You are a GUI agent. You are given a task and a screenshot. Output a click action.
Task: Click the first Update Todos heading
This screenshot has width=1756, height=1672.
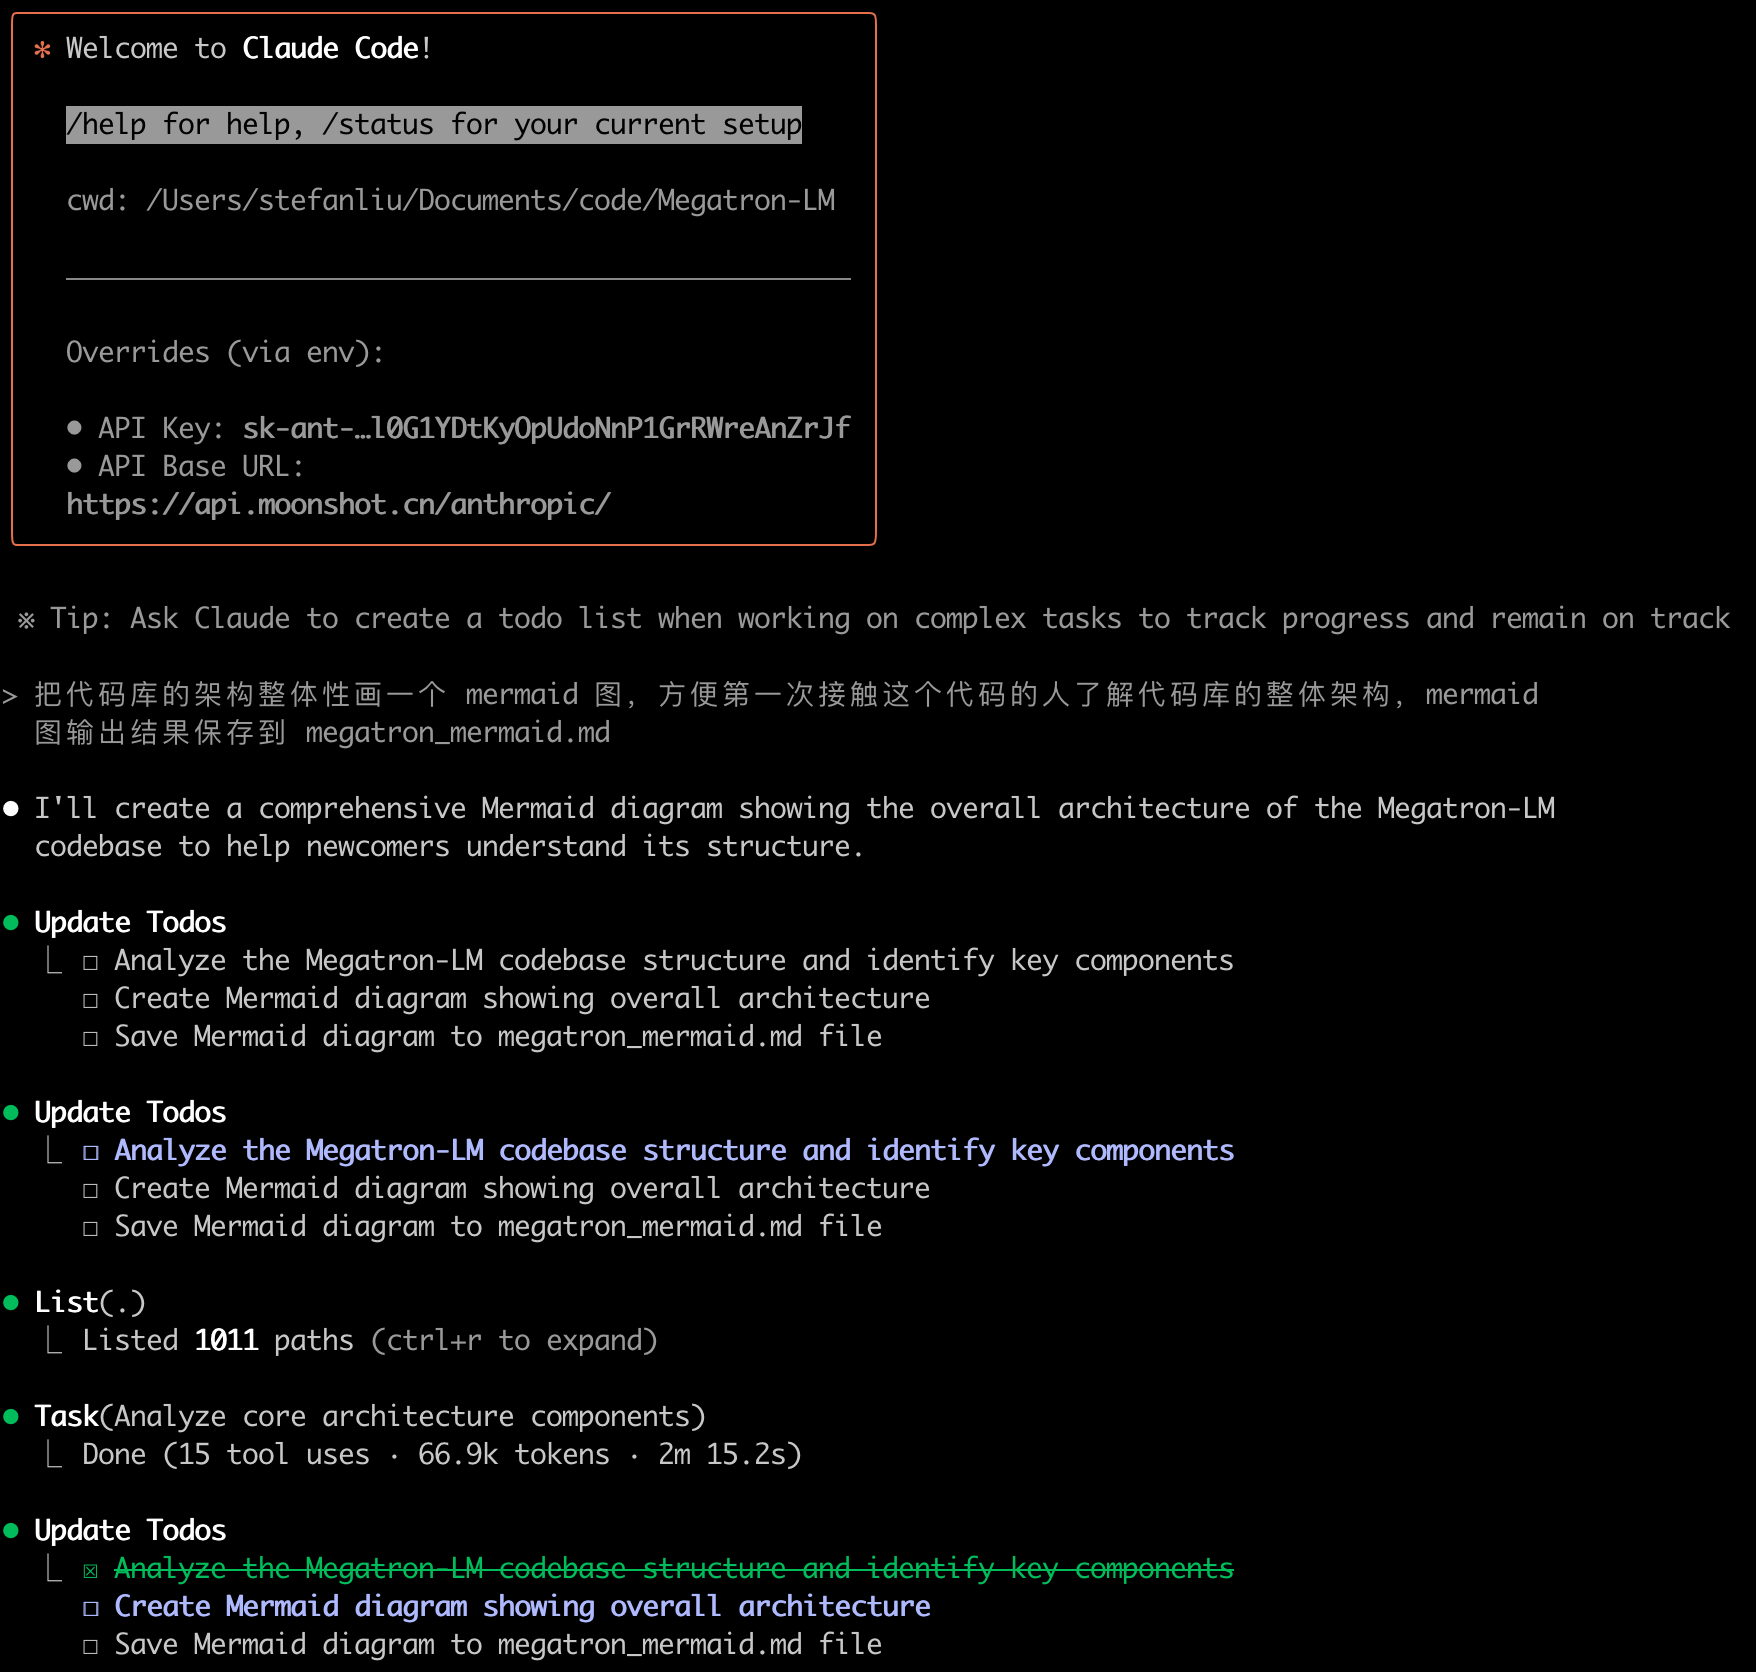point(130,922)
